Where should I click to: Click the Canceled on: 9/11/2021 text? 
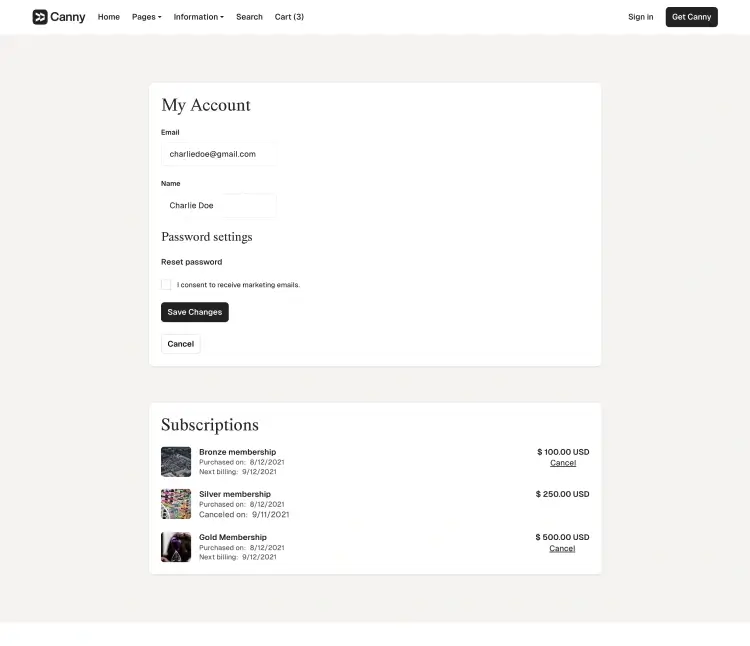tap(244, 515)
